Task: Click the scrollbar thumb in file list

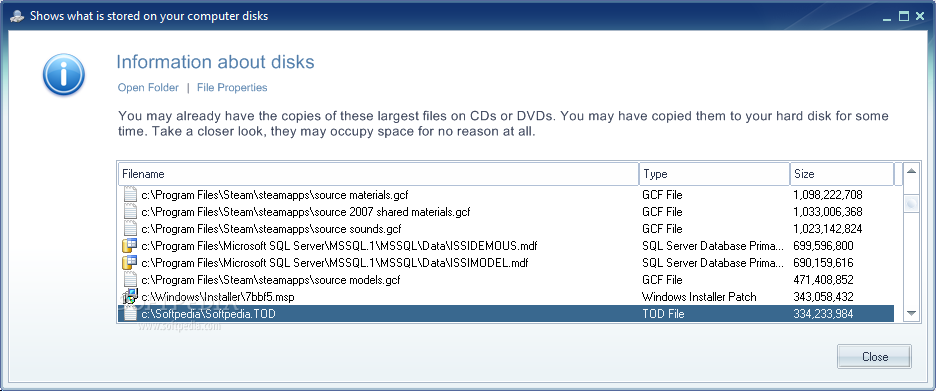Action: pyautogui.click(x=912, y=204)
